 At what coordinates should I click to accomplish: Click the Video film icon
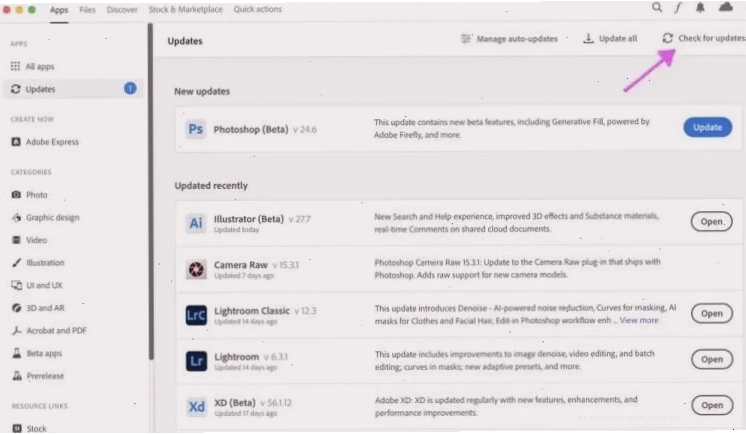coord(17,240)
